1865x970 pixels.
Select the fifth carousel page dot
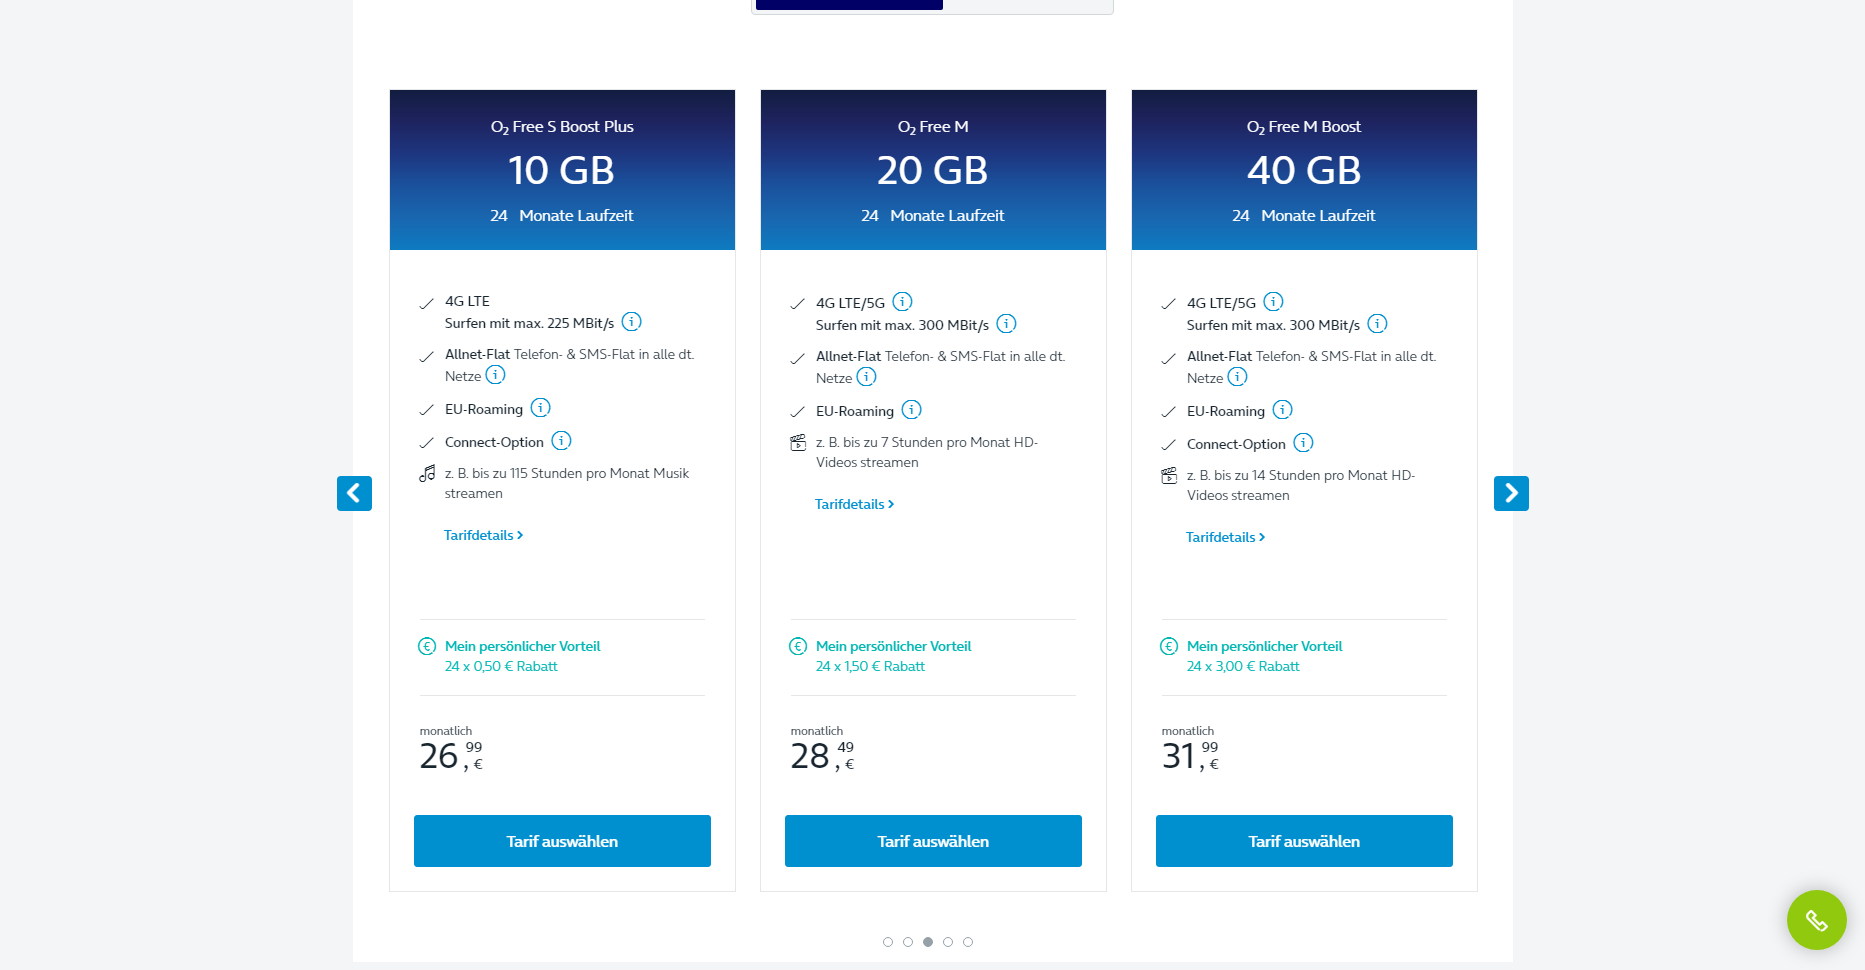(968, 942)
